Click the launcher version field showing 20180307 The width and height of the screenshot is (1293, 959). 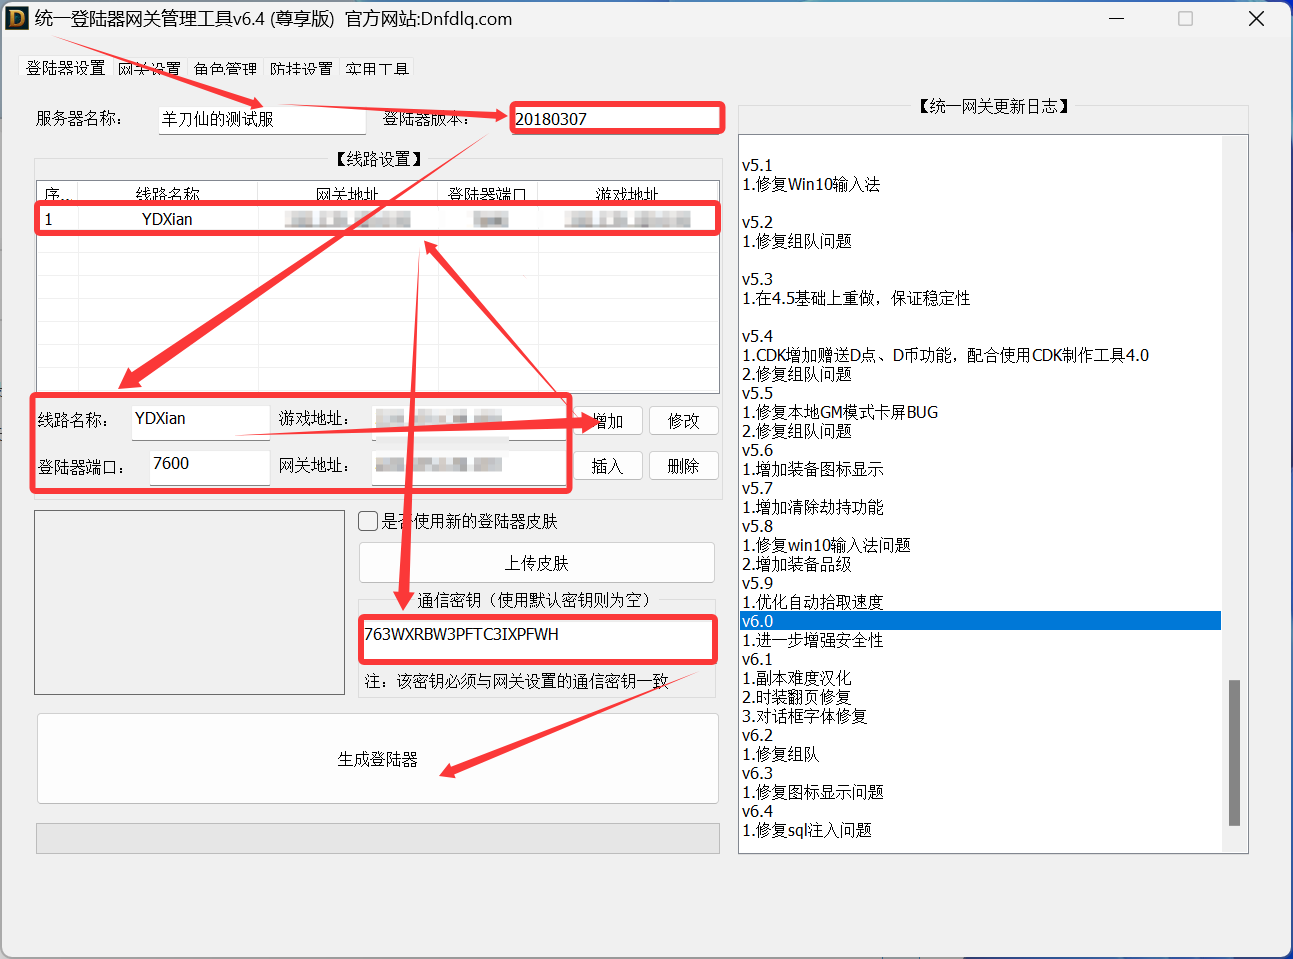point(616,117)
